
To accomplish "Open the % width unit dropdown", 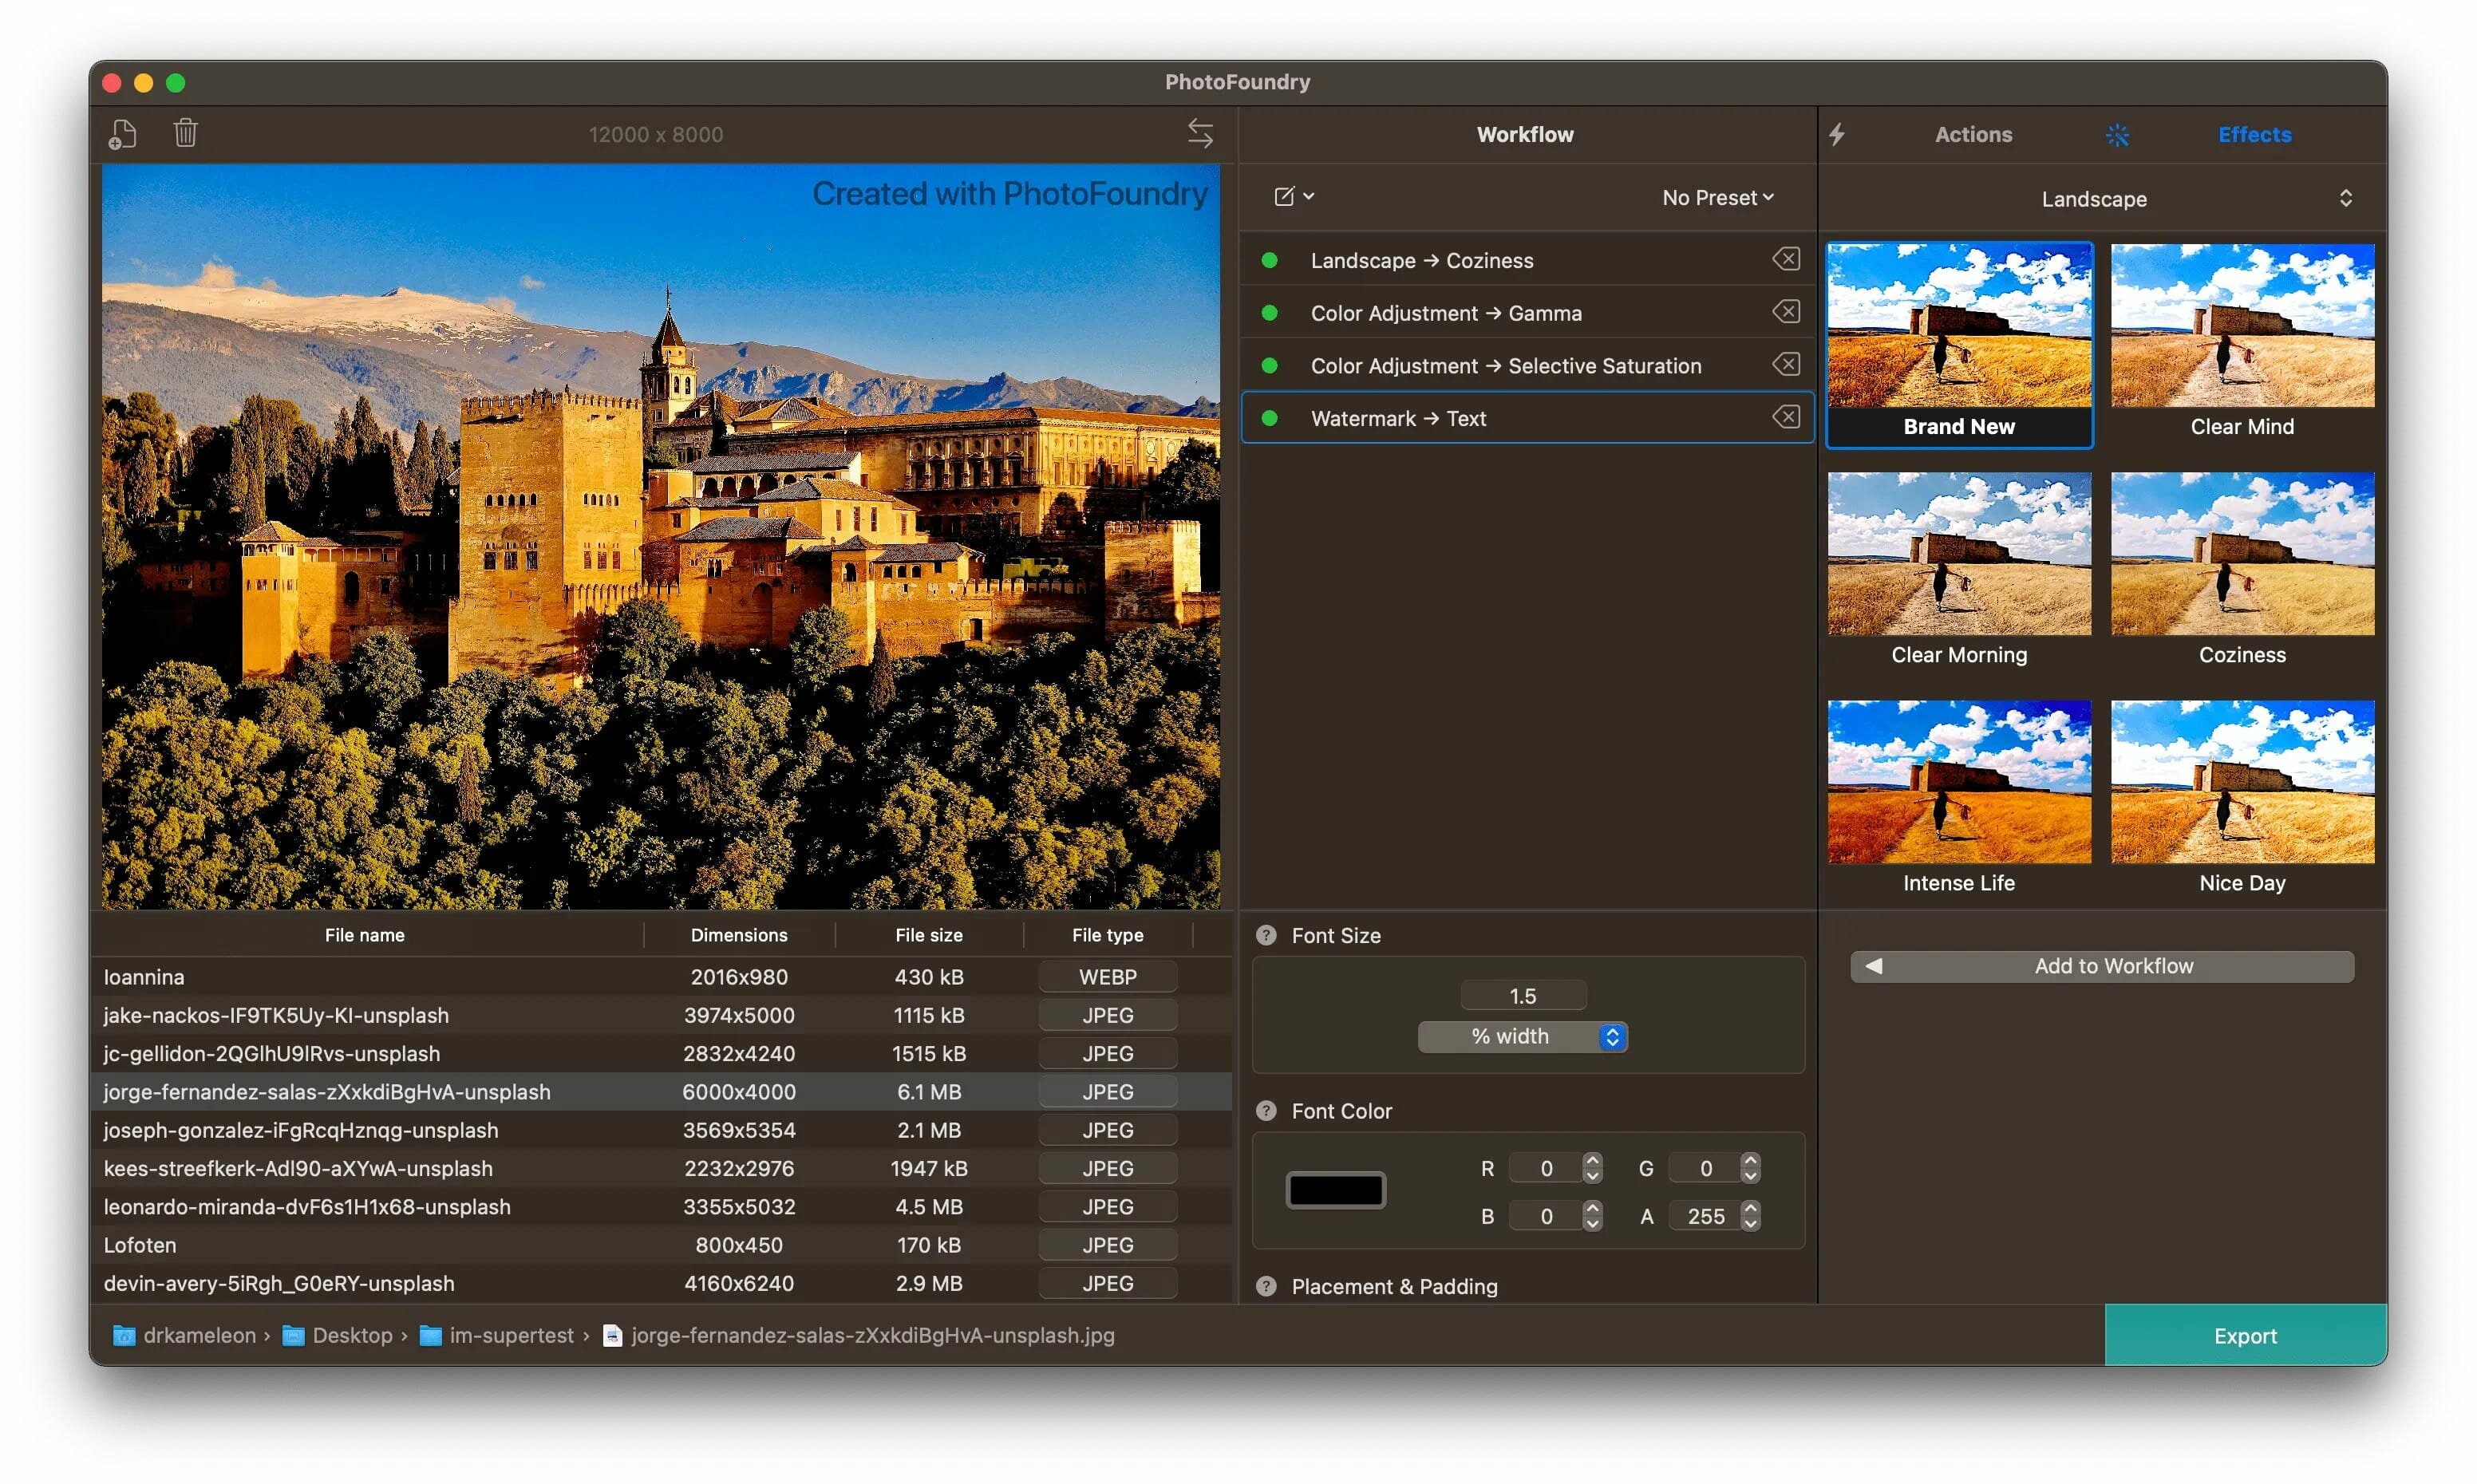I will coord(1522,1037).
